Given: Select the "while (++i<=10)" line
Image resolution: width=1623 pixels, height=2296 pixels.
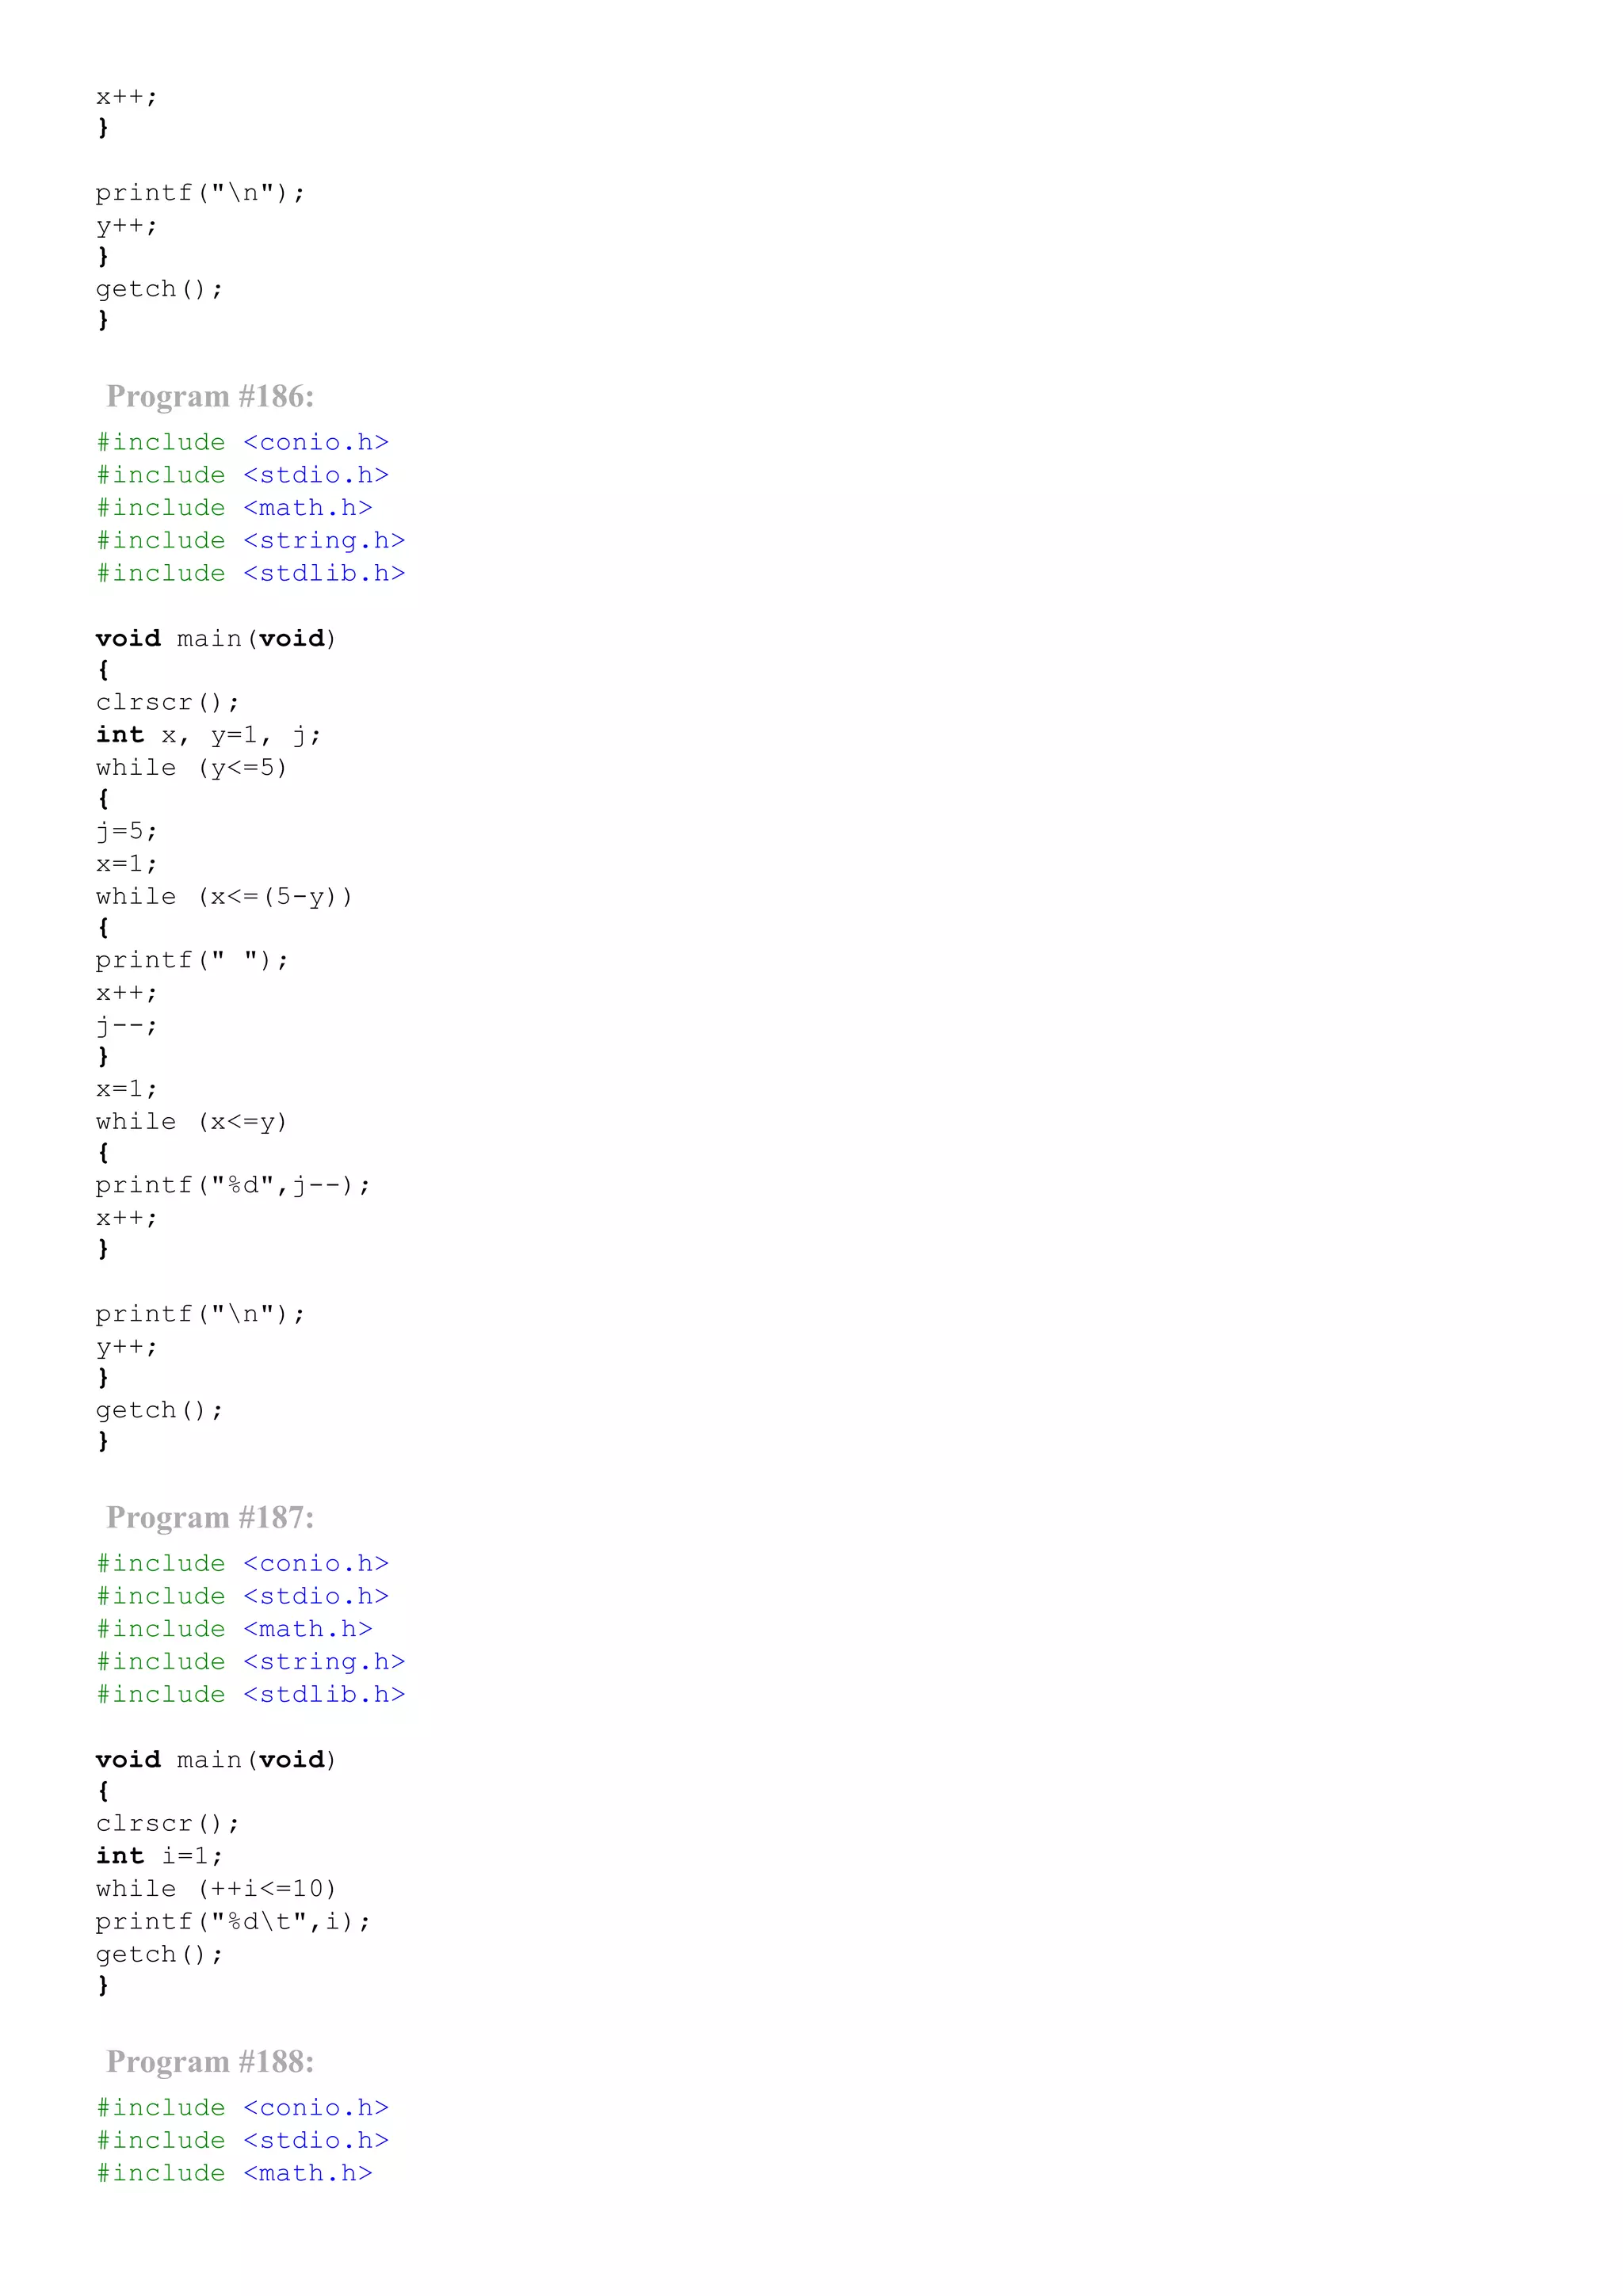Looking at the screenshot, I should (x=217, y=1889).
